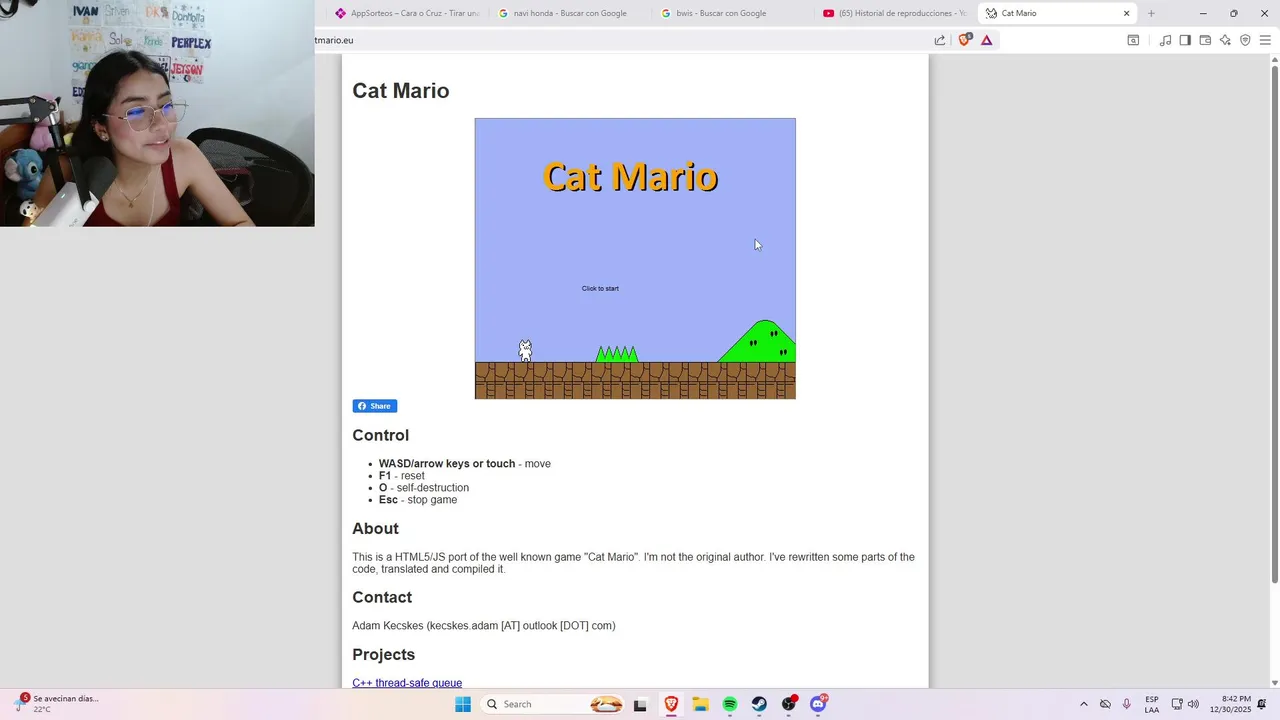Open the C++ thread-safe queue link

pos(407,683)
